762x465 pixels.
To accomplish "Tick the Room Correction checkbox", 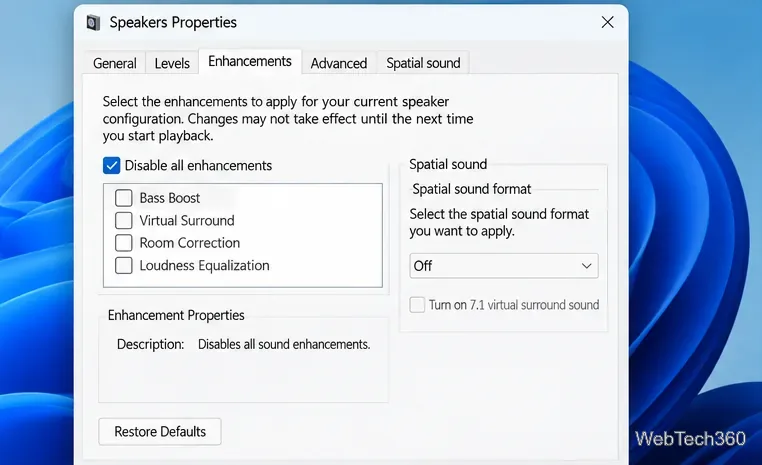I will point(123,242).
